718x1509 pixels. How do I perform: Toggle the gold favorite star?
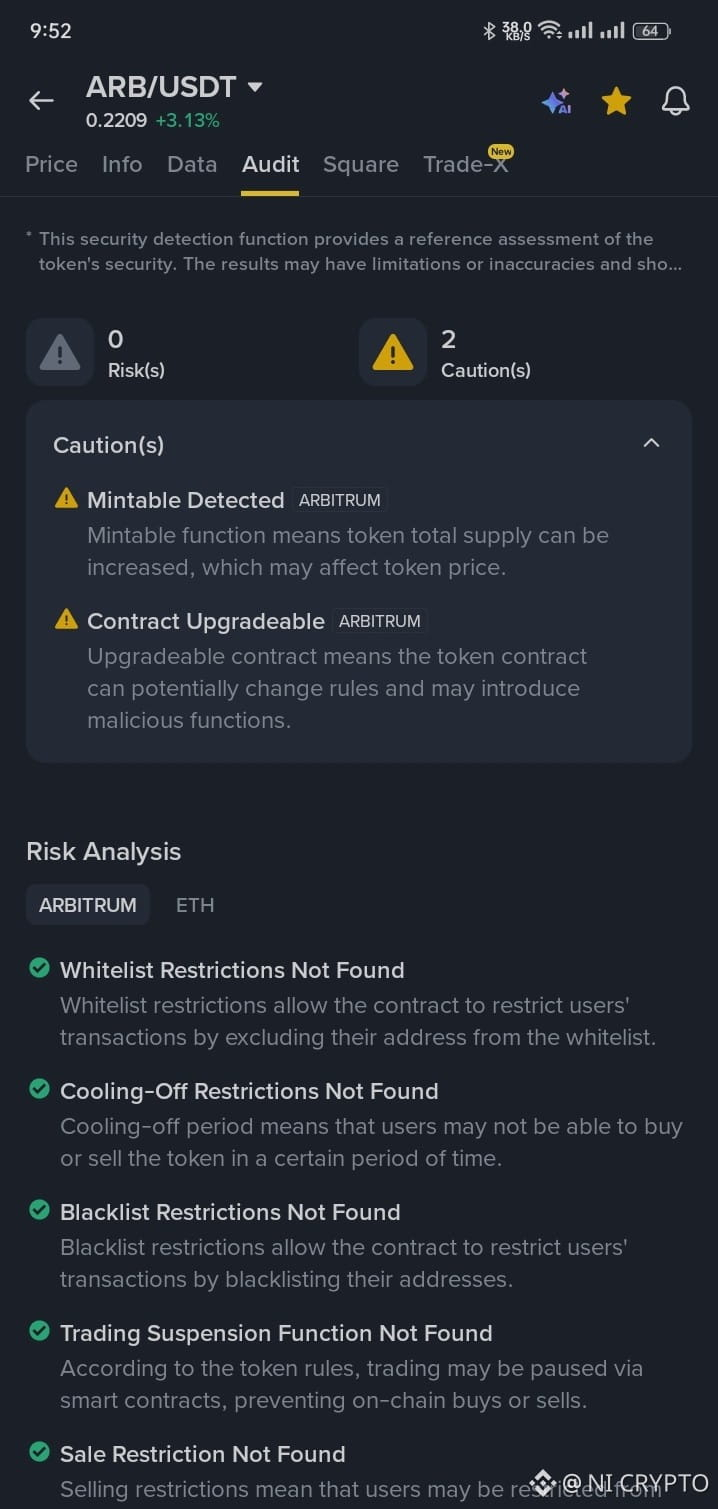tap(616, 100)
